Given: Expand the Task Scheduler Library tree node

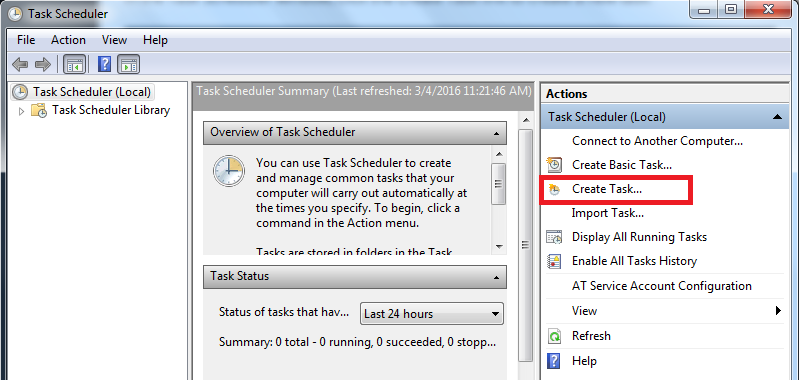Looking at the screenshot, I should click(21, 111).
